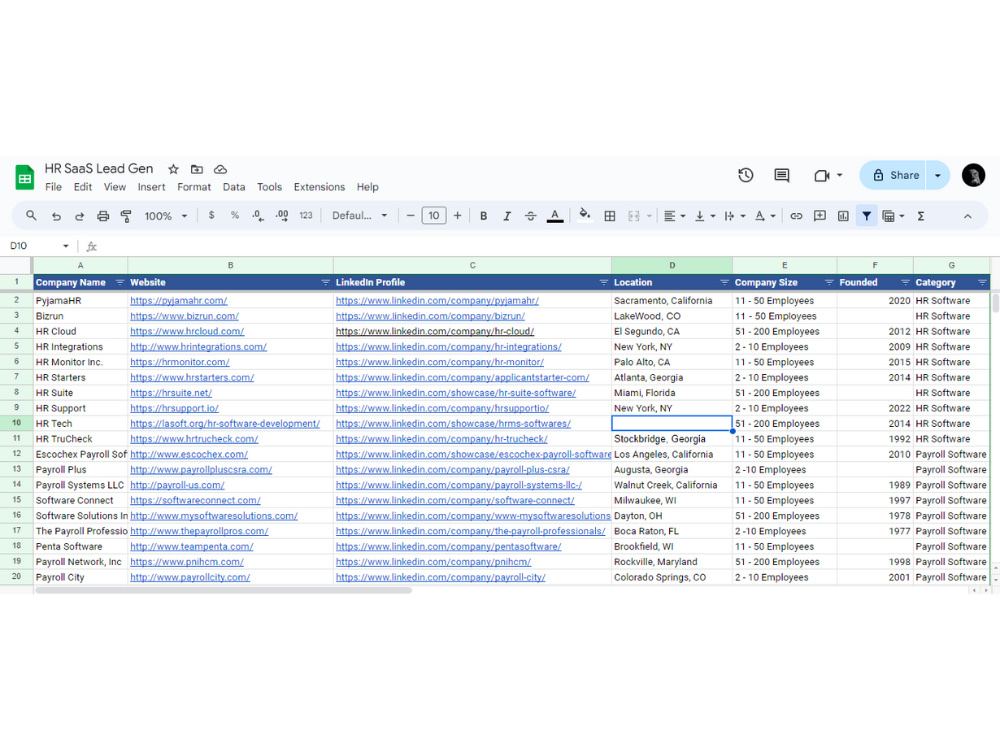Viewport: 1000px width, 750px height.
Task: Open the pyjamahr.com website link
Action: [179, 300]
